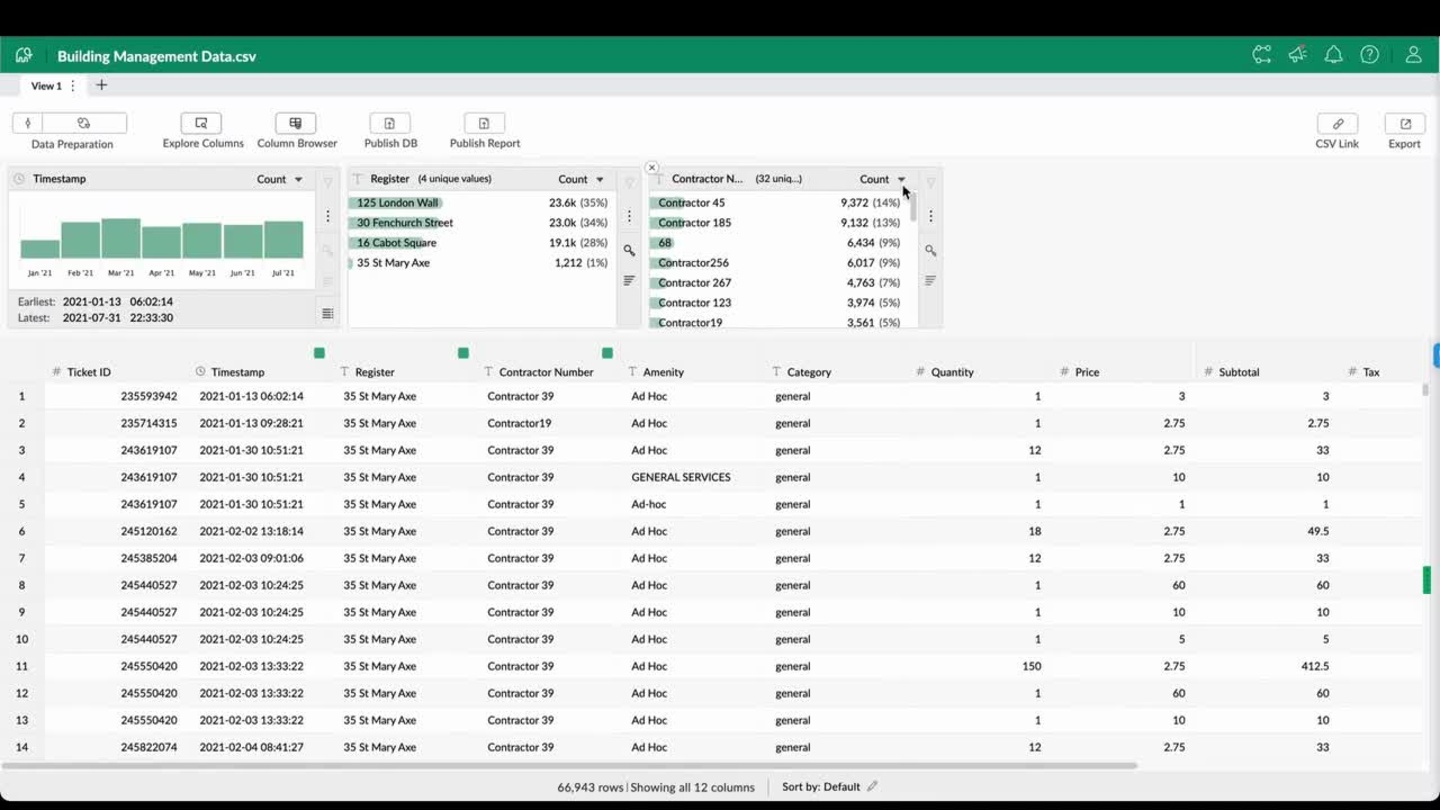Open the help question mark icon
The width and height of the screenshot is (1440, 810).
pos(1369,56)
